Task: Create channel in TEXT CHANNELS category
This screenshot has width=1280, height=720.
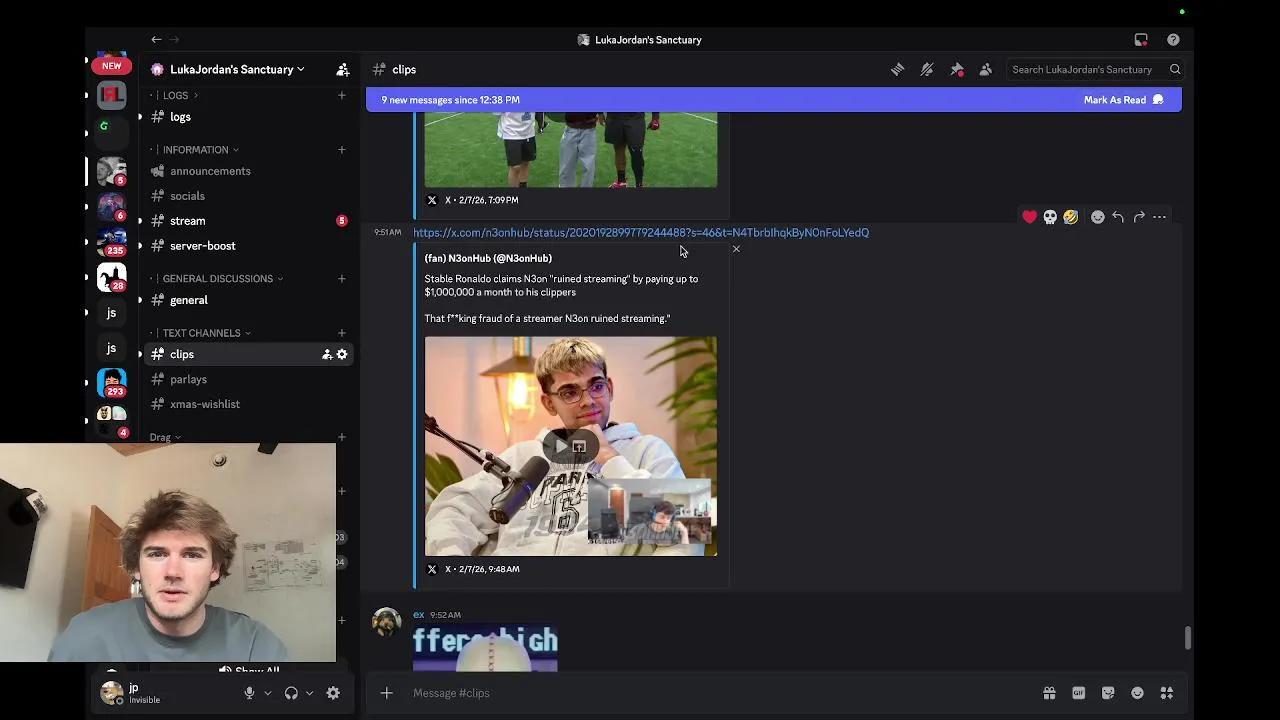Action: (341, 332)
